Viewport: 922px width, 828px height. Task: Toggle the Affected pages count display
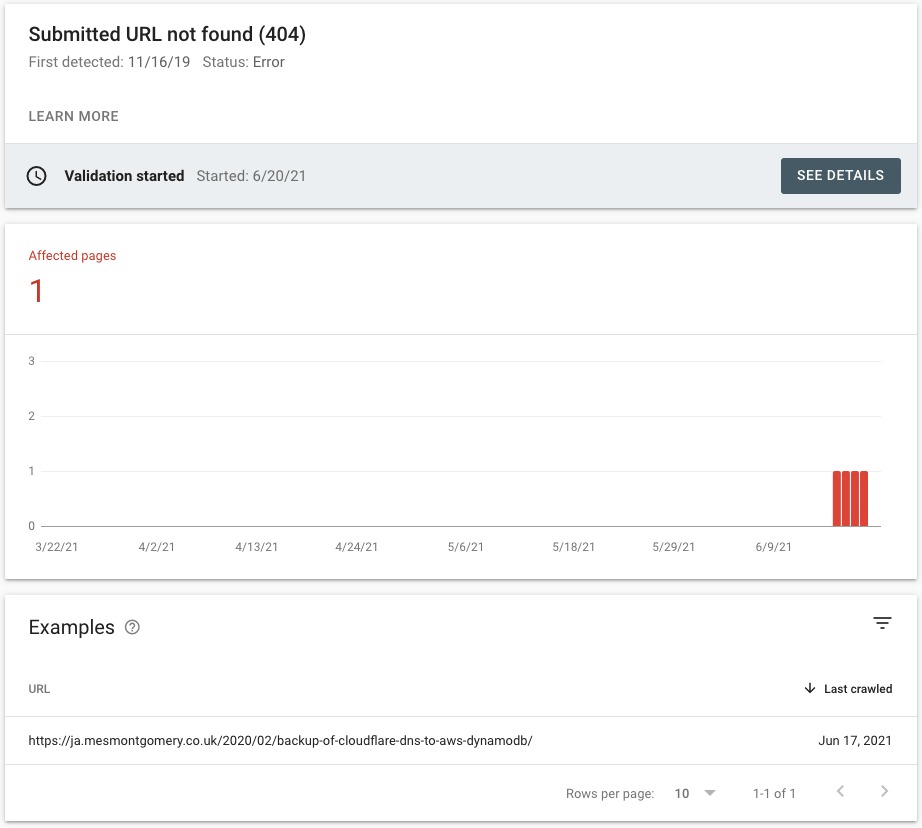click(x=37, y=291)
